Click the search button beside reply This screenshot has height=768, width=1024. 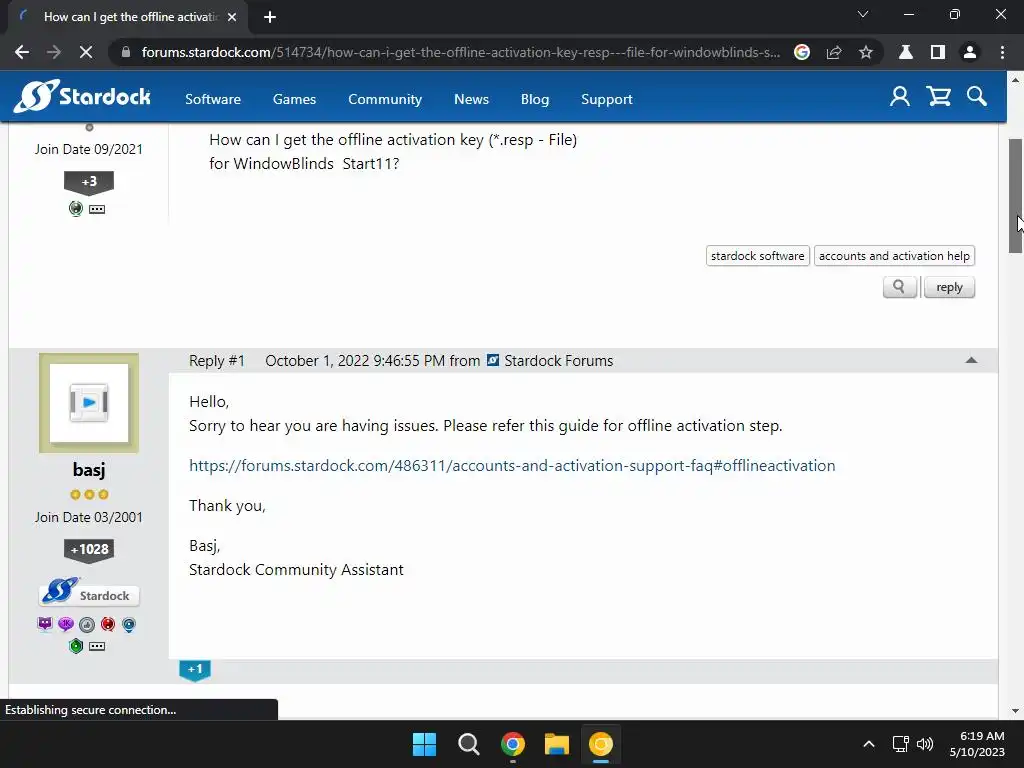coord(899,287)
